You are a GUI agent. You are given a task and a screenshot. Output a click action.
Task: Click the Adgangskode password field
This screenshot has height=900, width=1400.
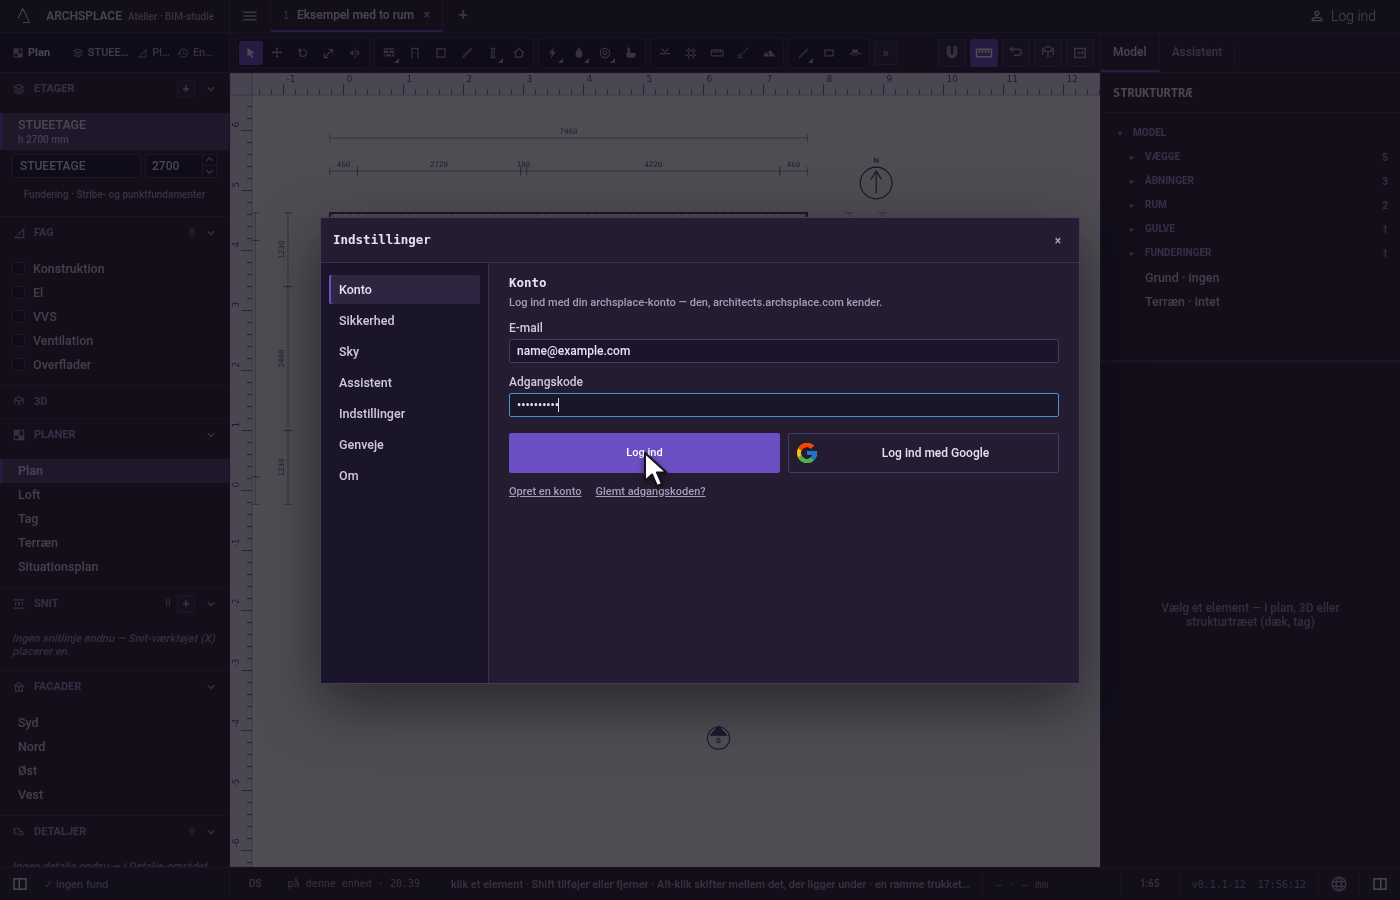pyautogui.click(x=784, y=405)
